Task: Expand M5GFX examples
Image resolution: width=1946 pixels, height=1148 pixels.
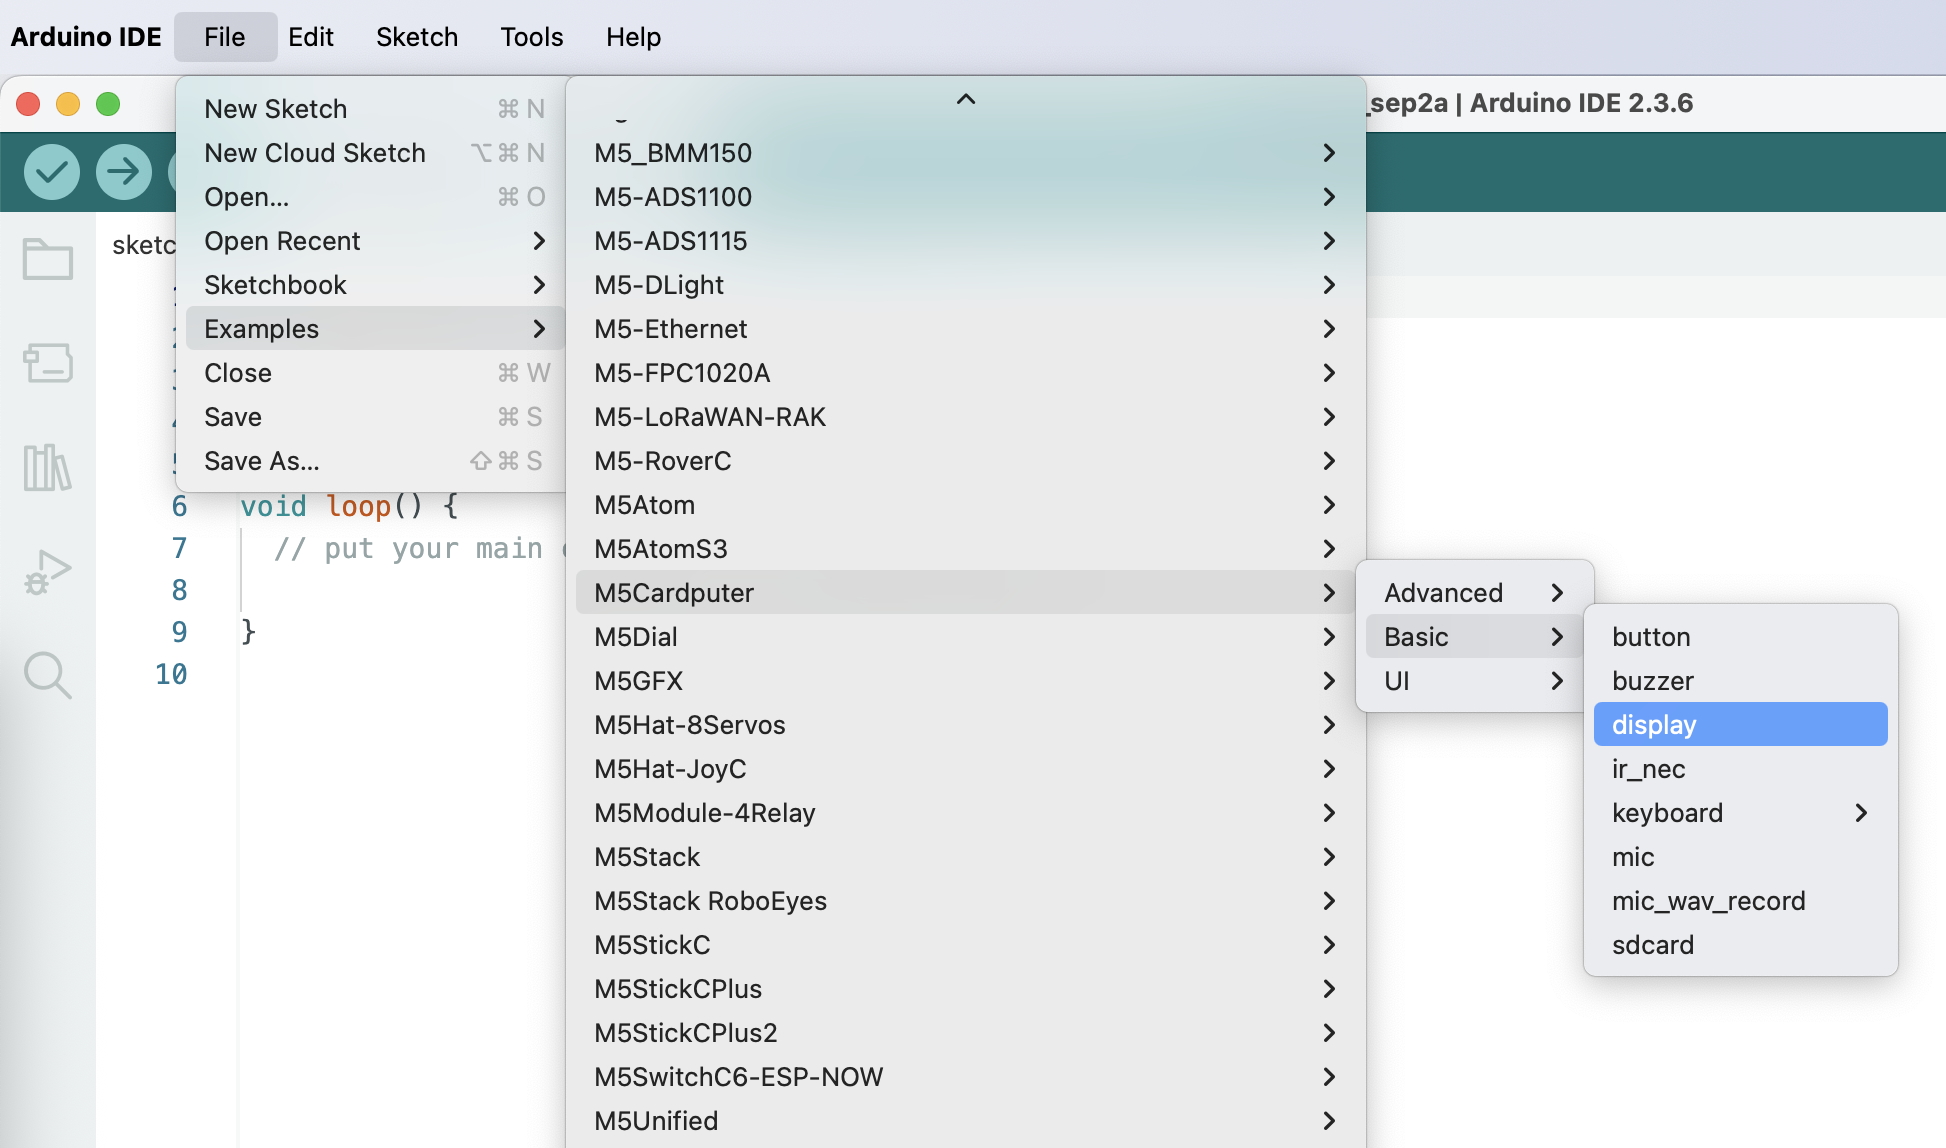Action: coord(965,681)
